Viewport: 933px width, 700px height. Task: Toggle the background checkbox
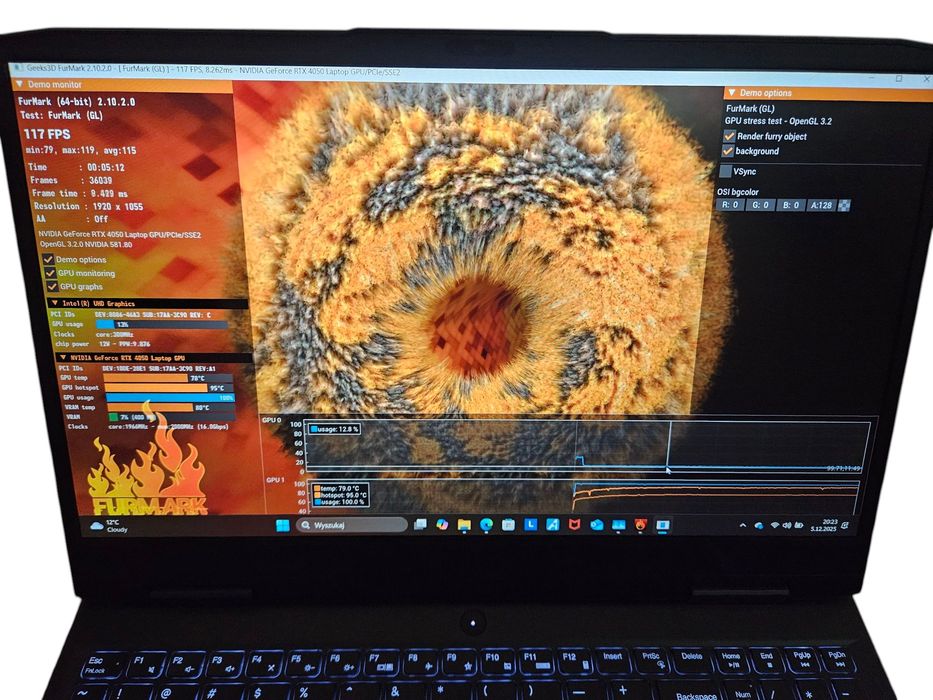tap(728, 151)
